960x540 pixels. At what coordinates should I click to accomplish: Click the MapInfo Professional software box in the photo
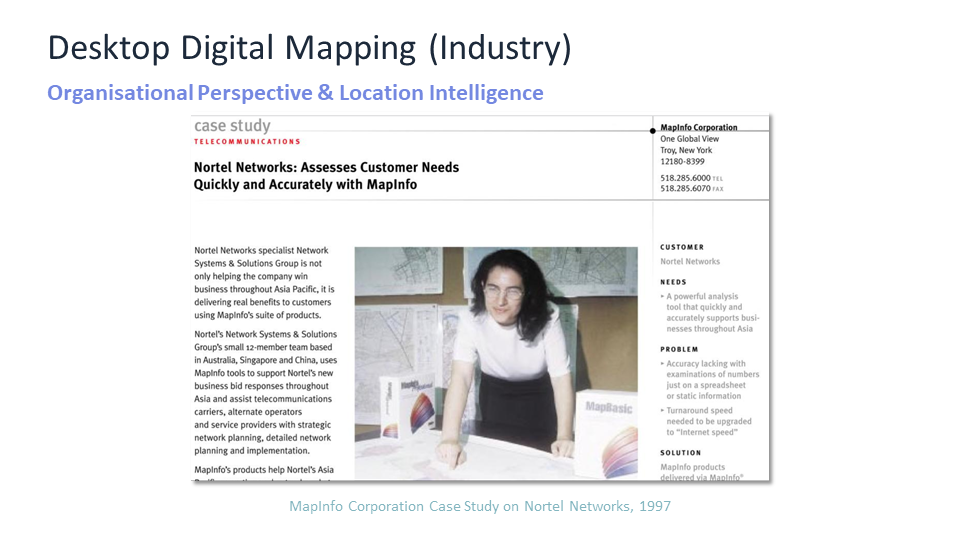point(408,407)
